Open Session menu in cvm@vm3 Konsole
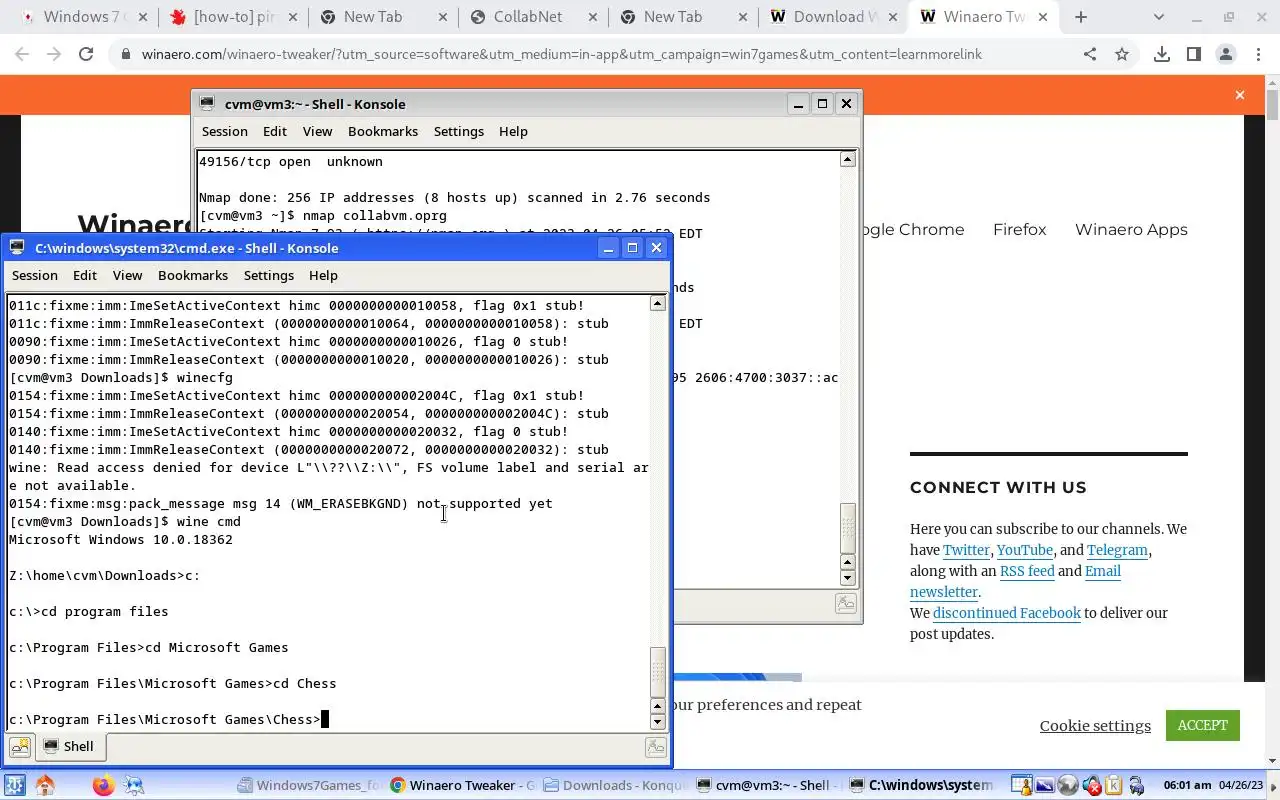 click(224, 131)
